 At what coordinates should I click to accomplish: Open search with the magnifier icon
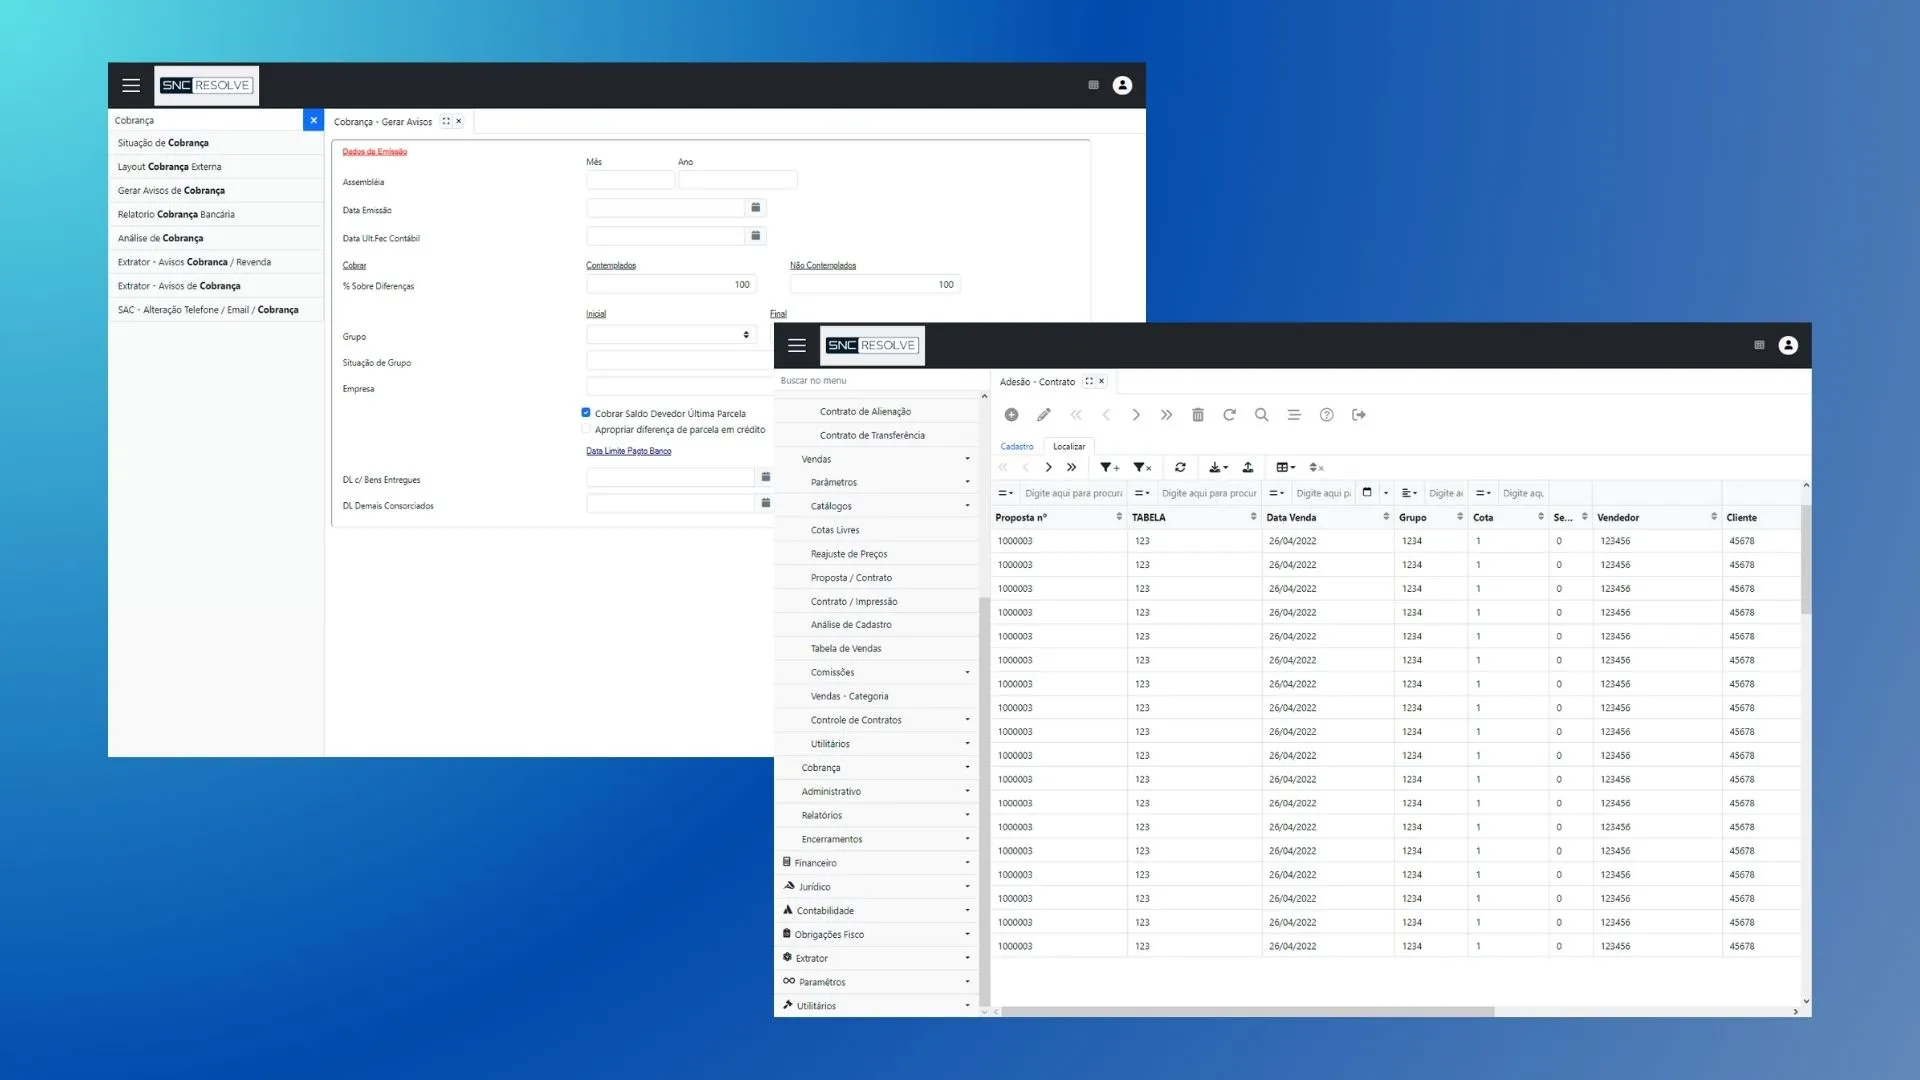(x=1261, y=414)
